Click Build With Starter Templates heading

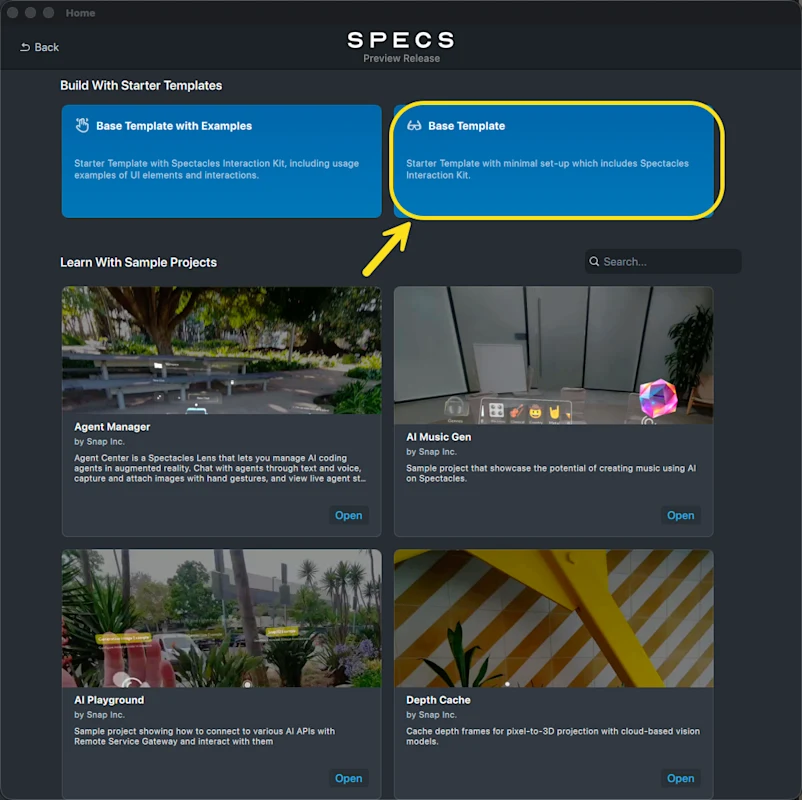pos(141,85)
